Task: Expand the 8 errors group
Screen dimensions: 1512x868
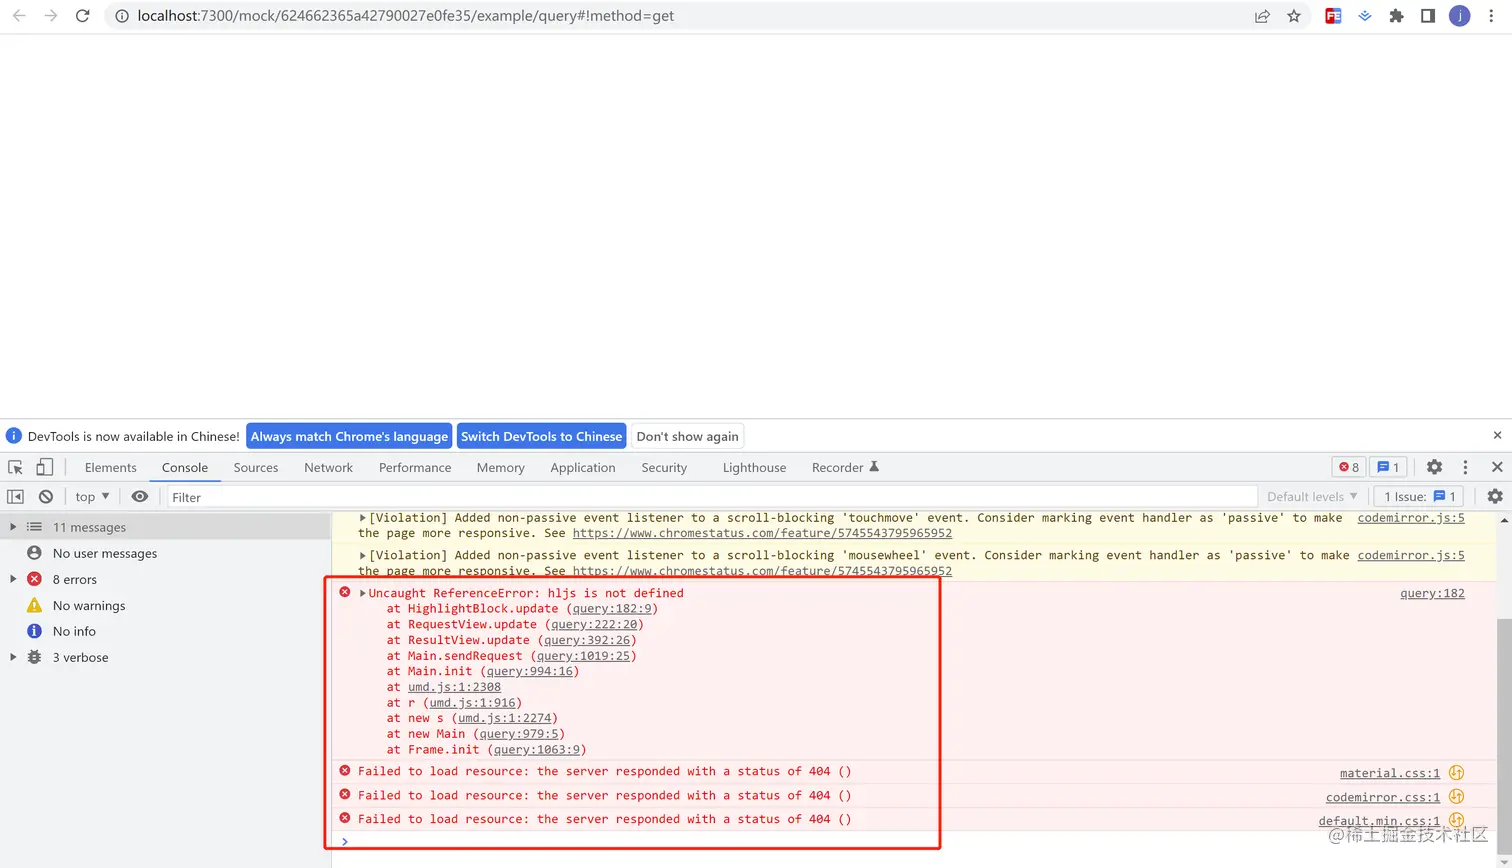Action: tap(13, 579)
